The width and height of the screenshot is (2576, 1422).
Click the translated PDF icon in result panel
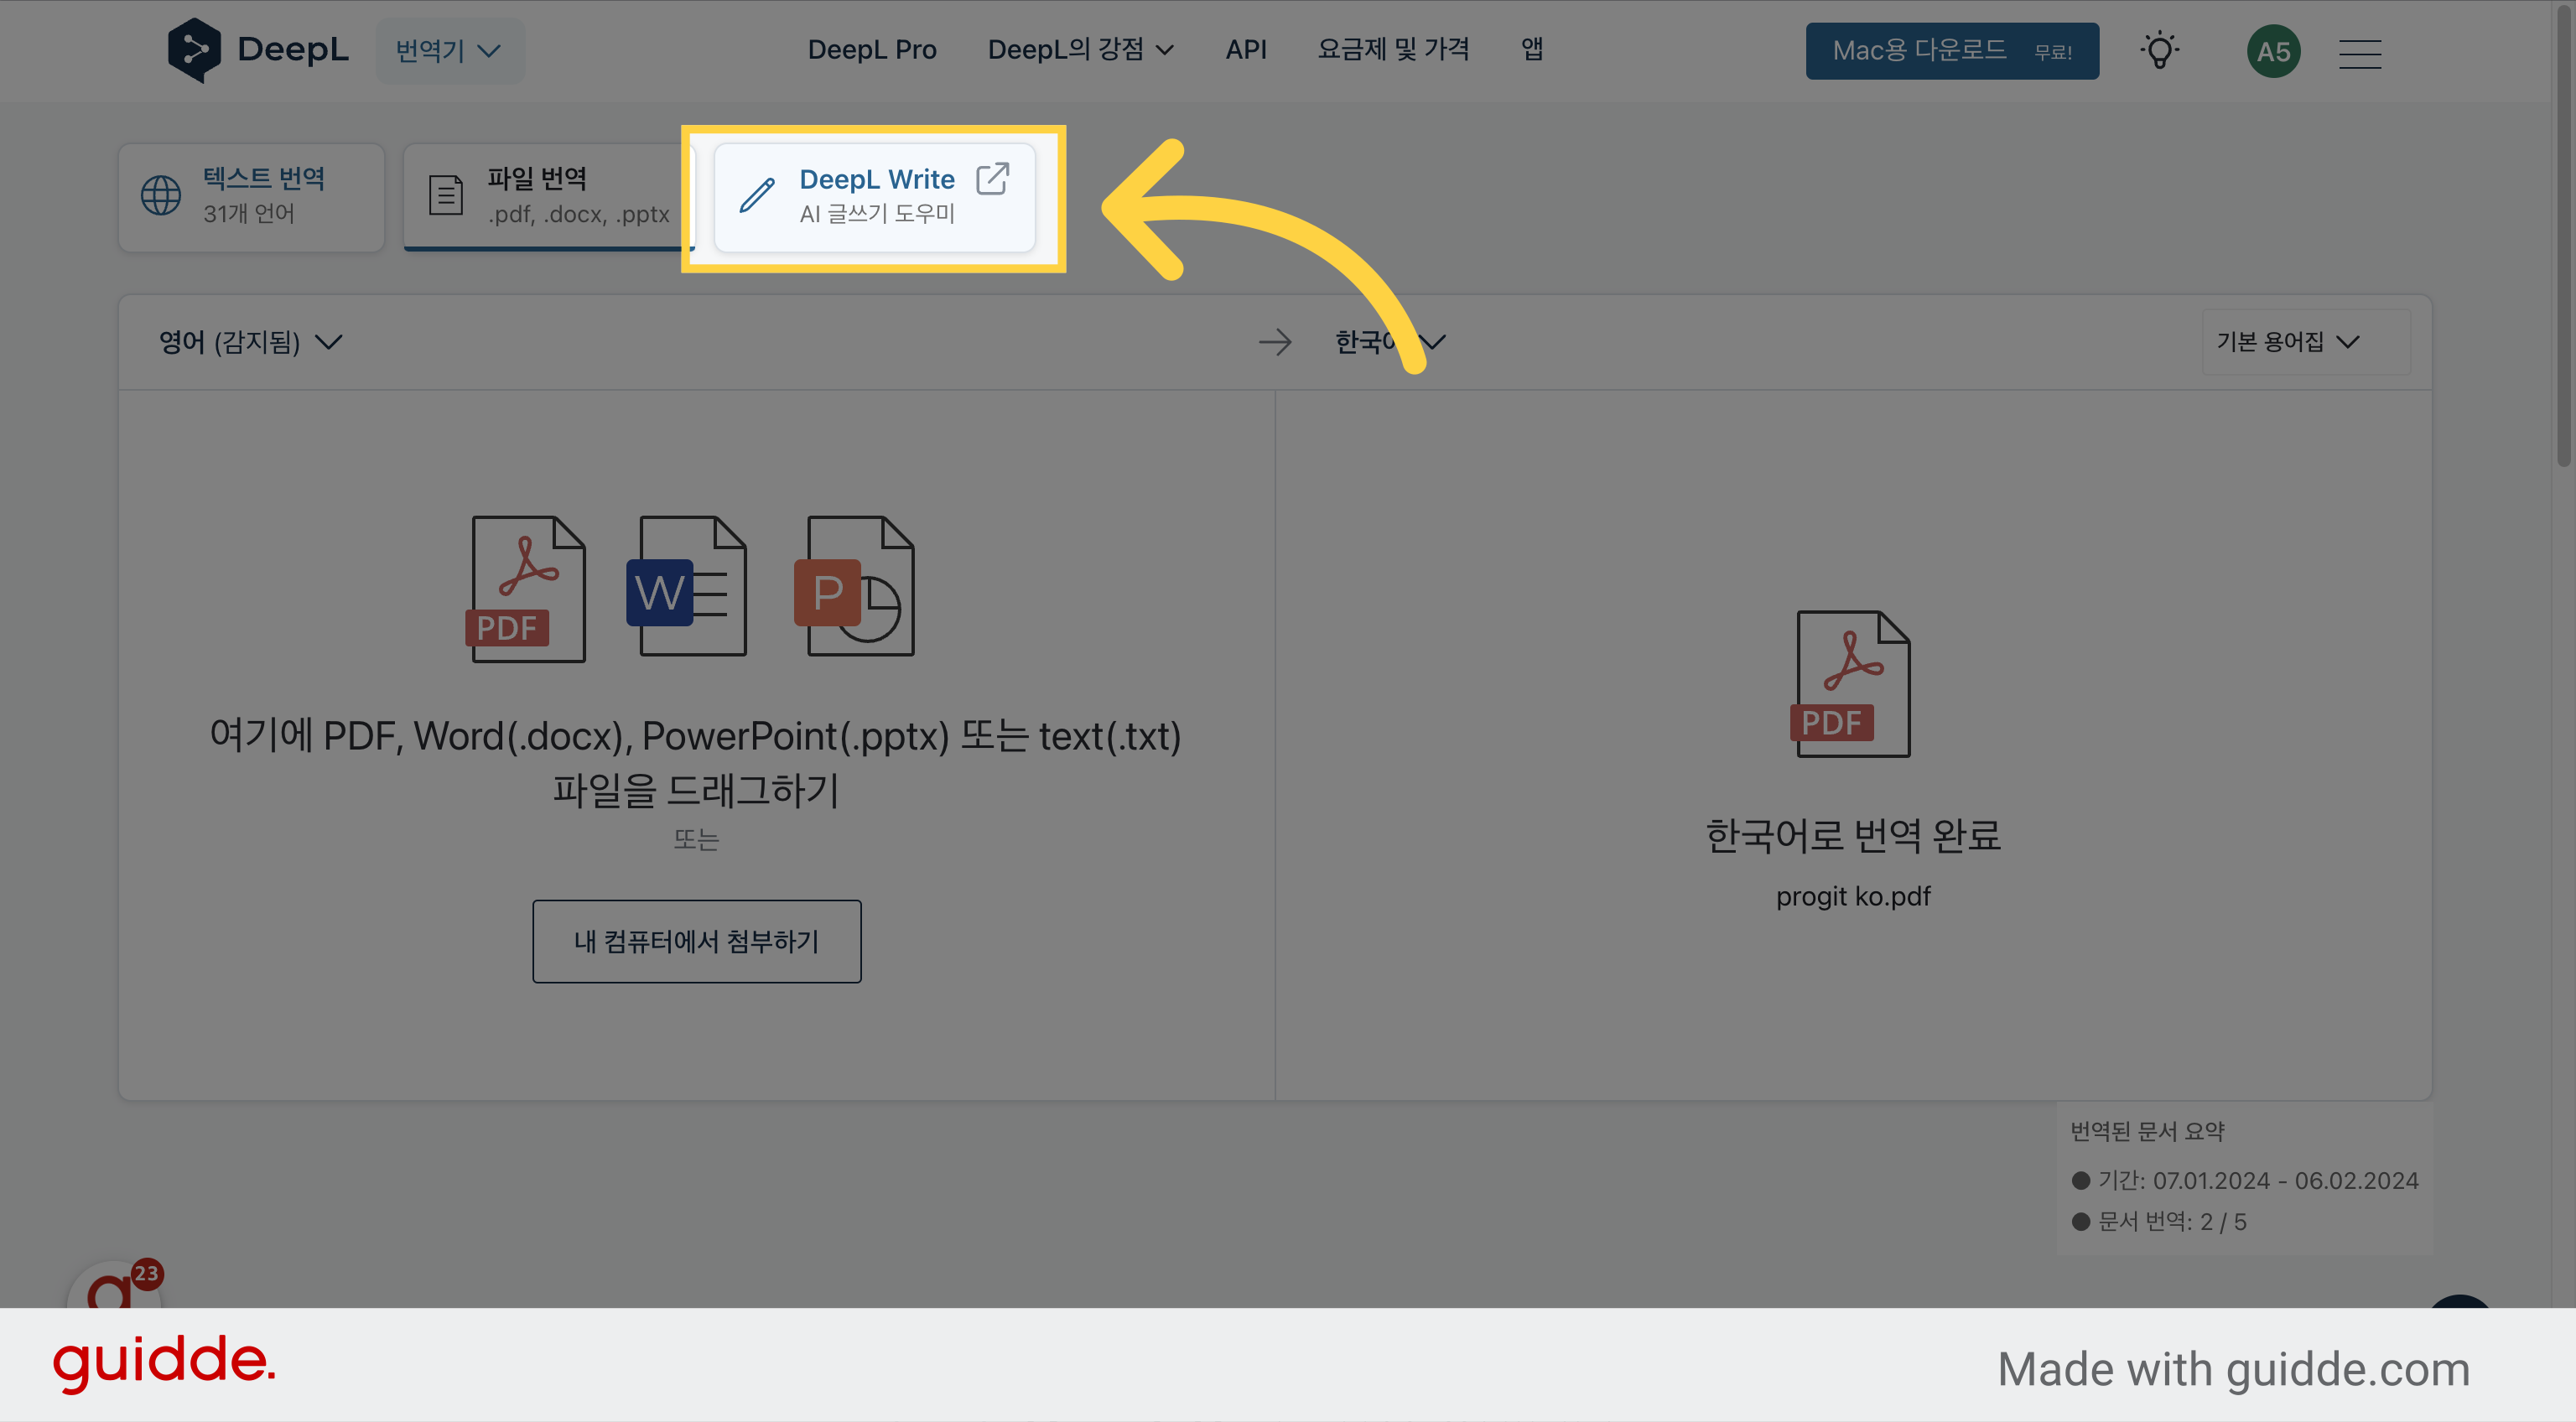(x=1851, y=684)
